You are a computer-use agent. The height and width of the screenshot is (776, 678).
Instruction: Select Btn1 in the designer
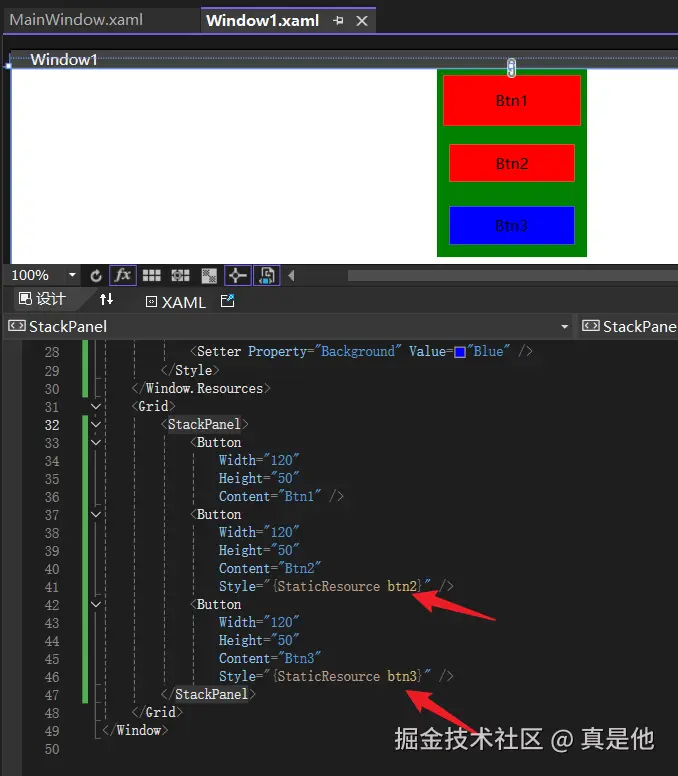[x=512, y=100]
